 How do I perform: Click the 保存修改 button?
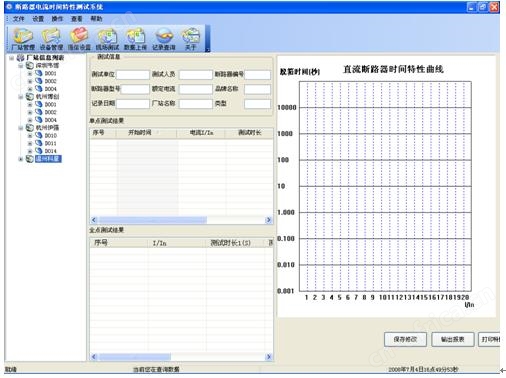point(405,339)
